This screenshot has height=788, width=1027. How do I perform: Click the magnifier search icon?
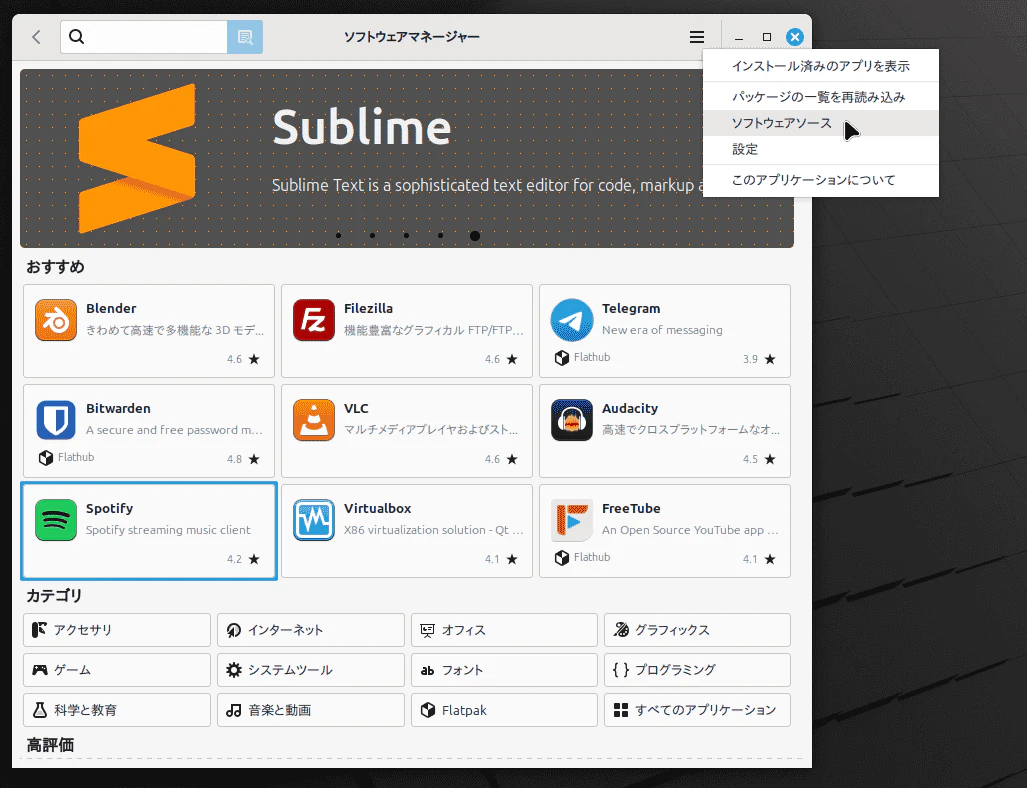[x=77, y=37]
